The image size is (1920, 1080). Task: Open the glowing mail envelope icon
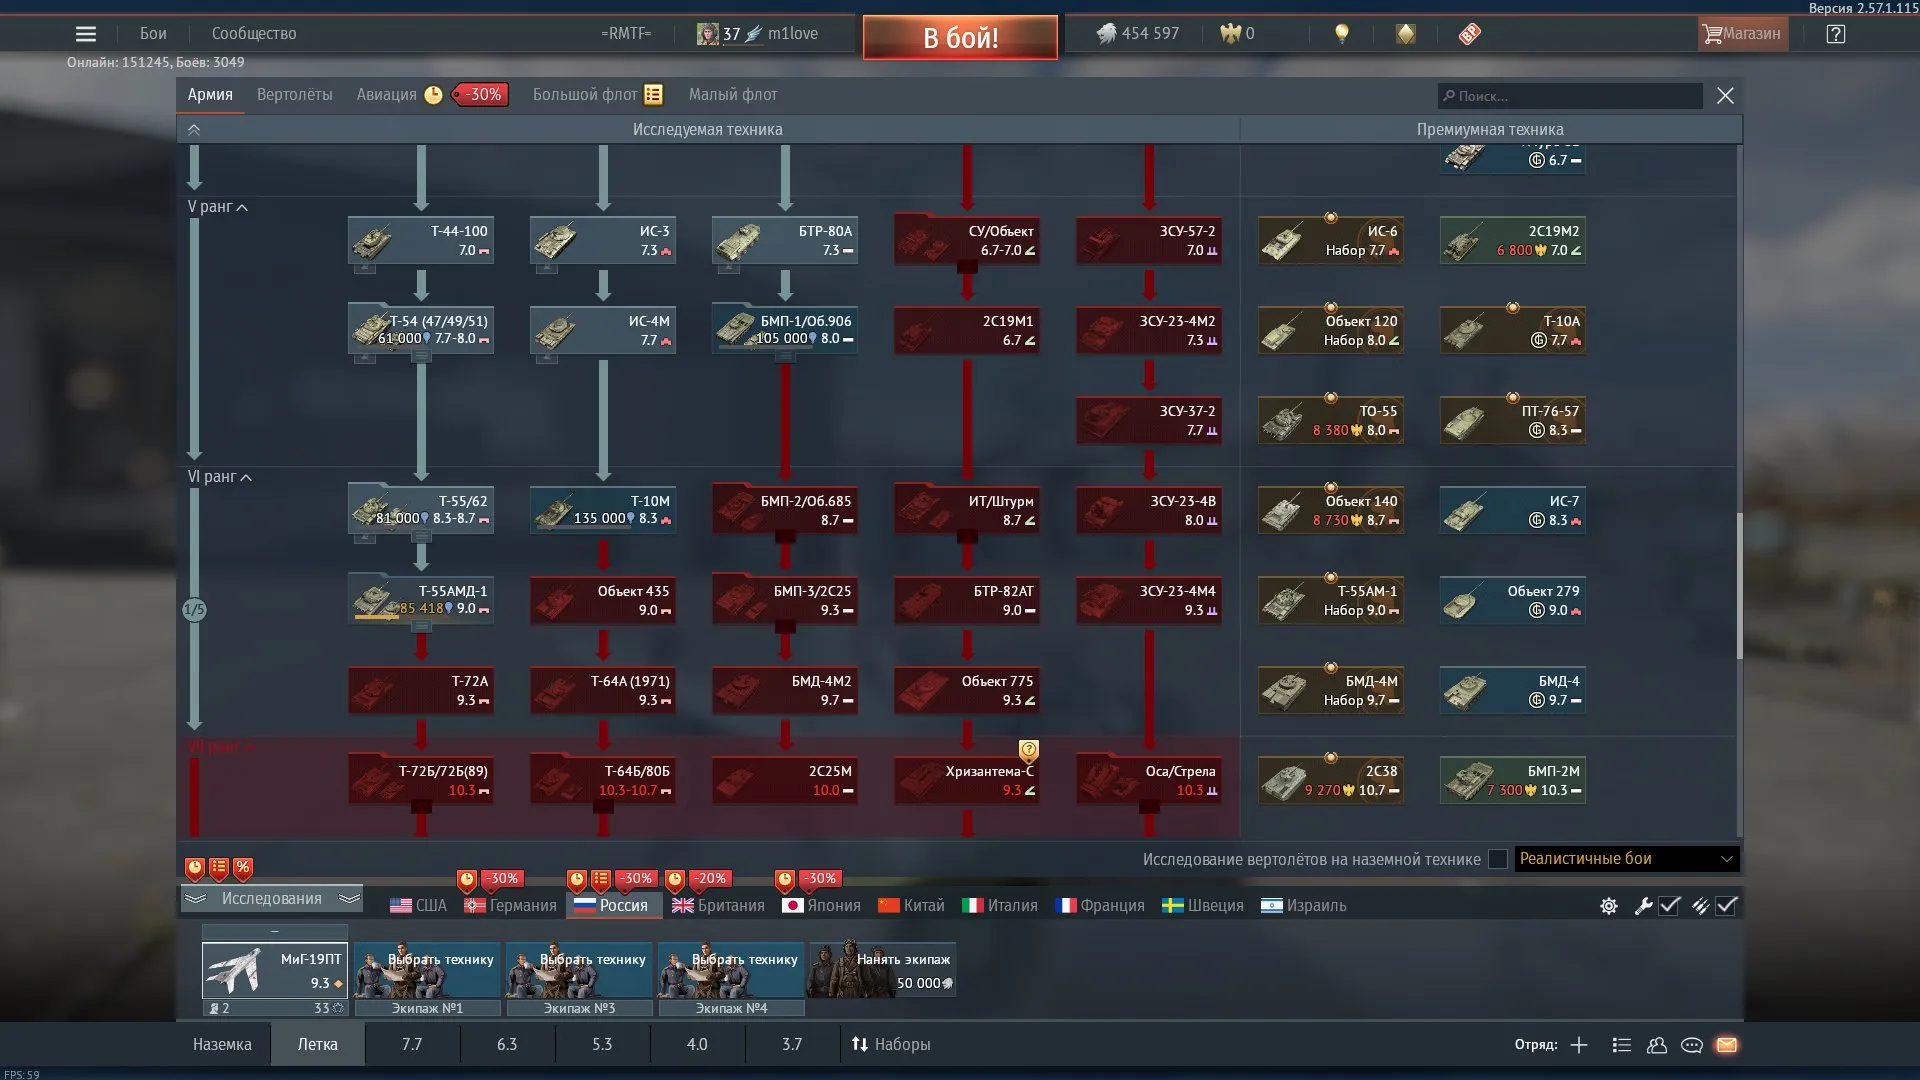tap(1727, 1045)
